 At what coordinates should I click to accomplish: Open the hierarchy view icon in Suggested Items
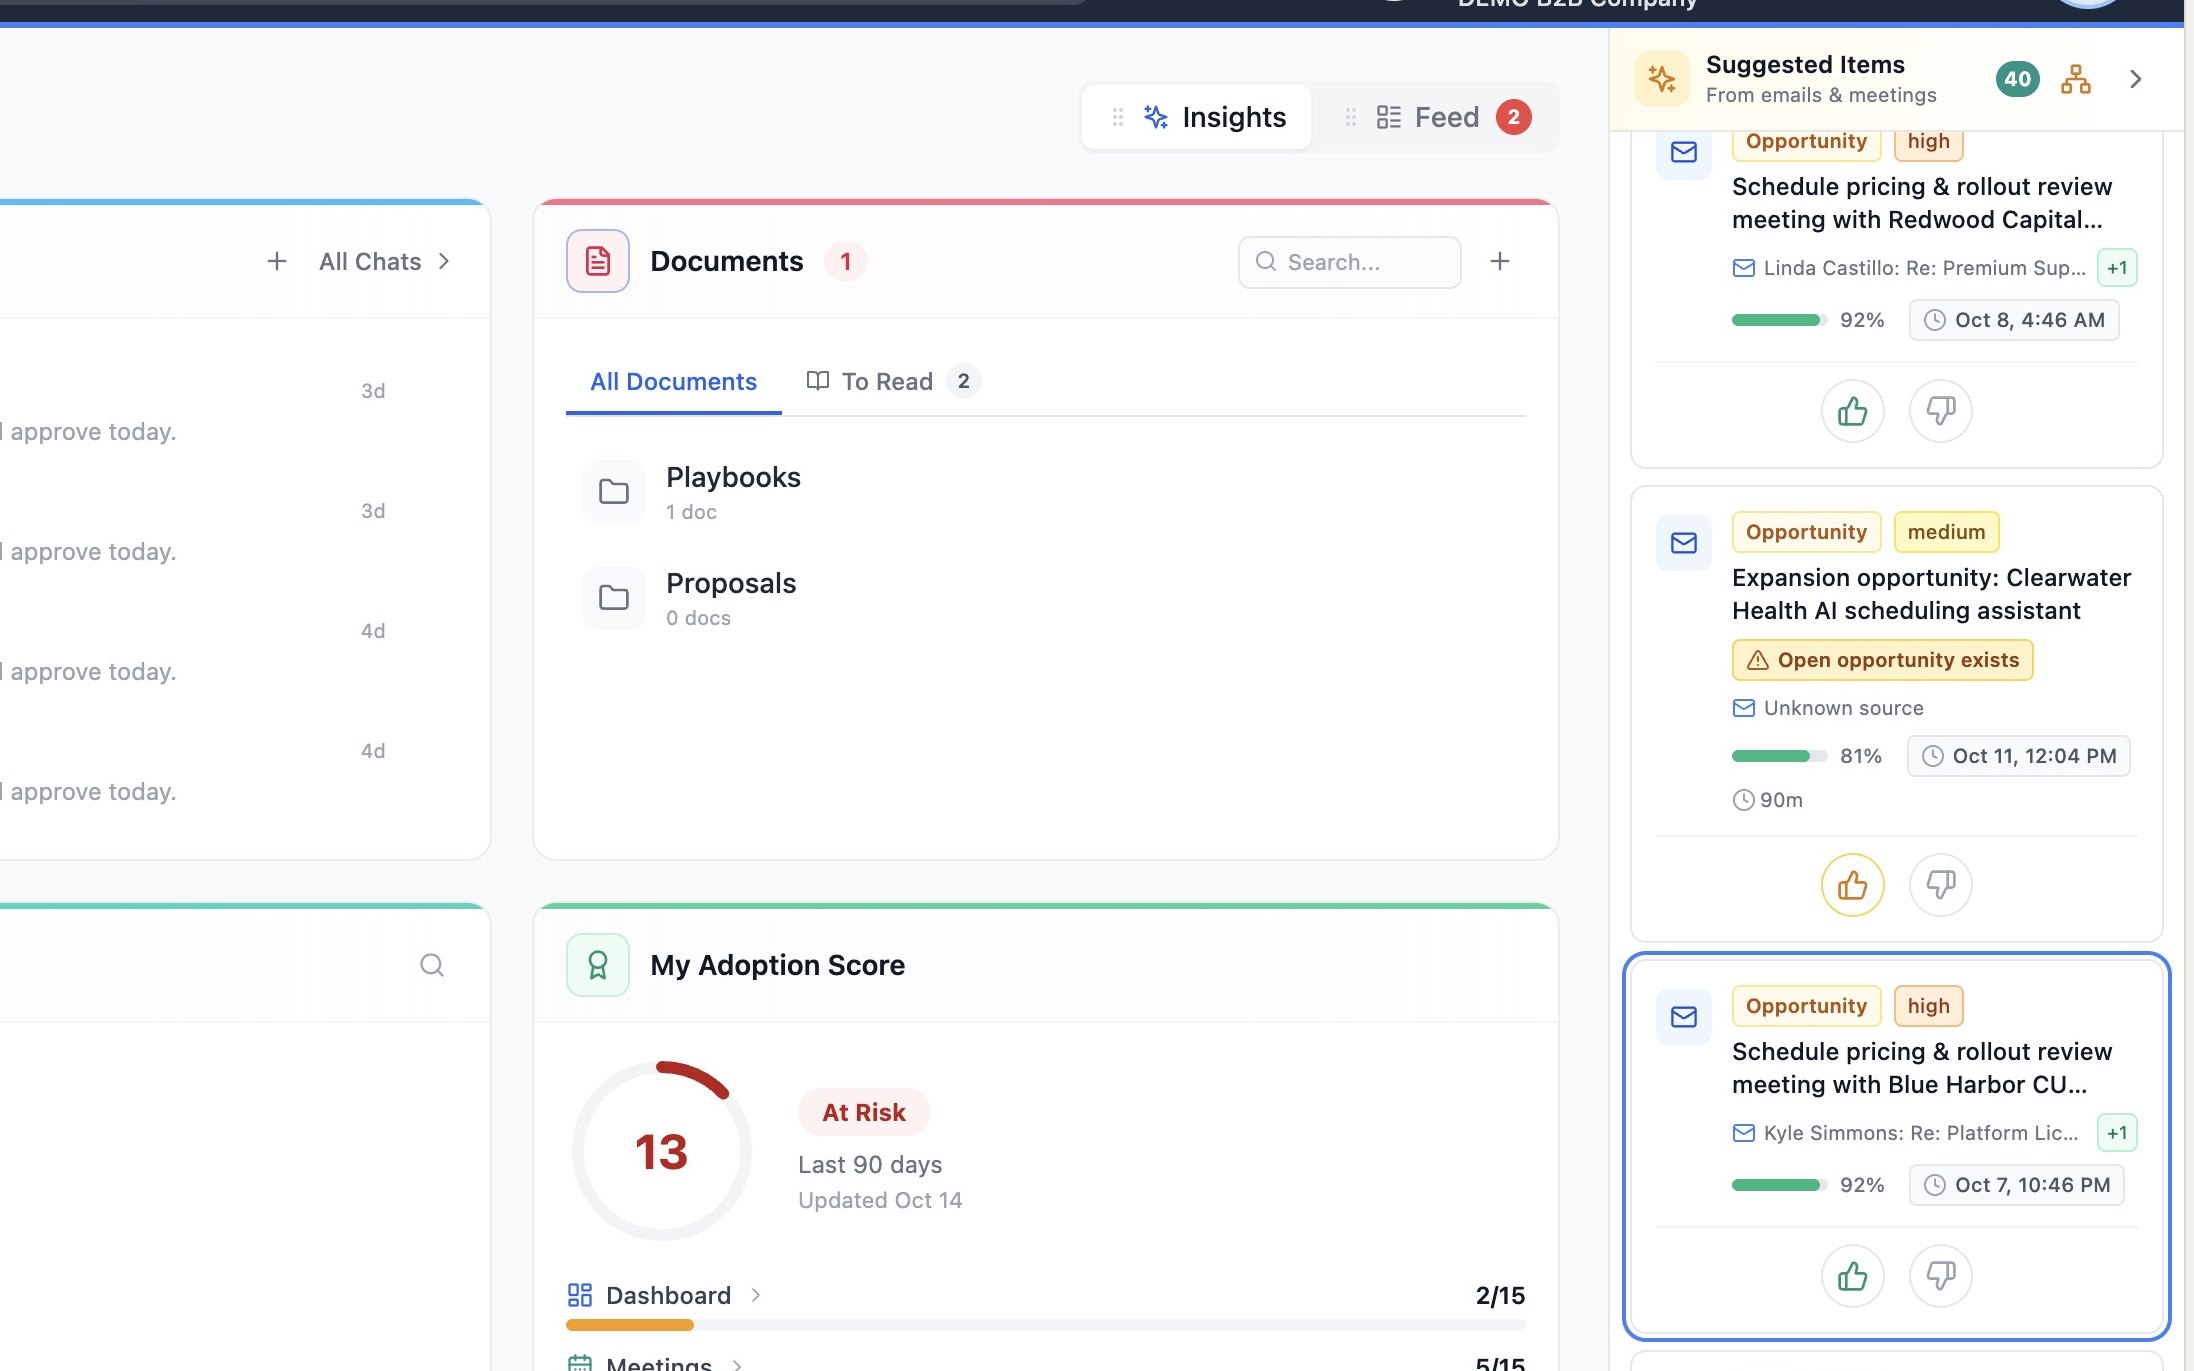pyautogui.click(x=2076, y=79)
